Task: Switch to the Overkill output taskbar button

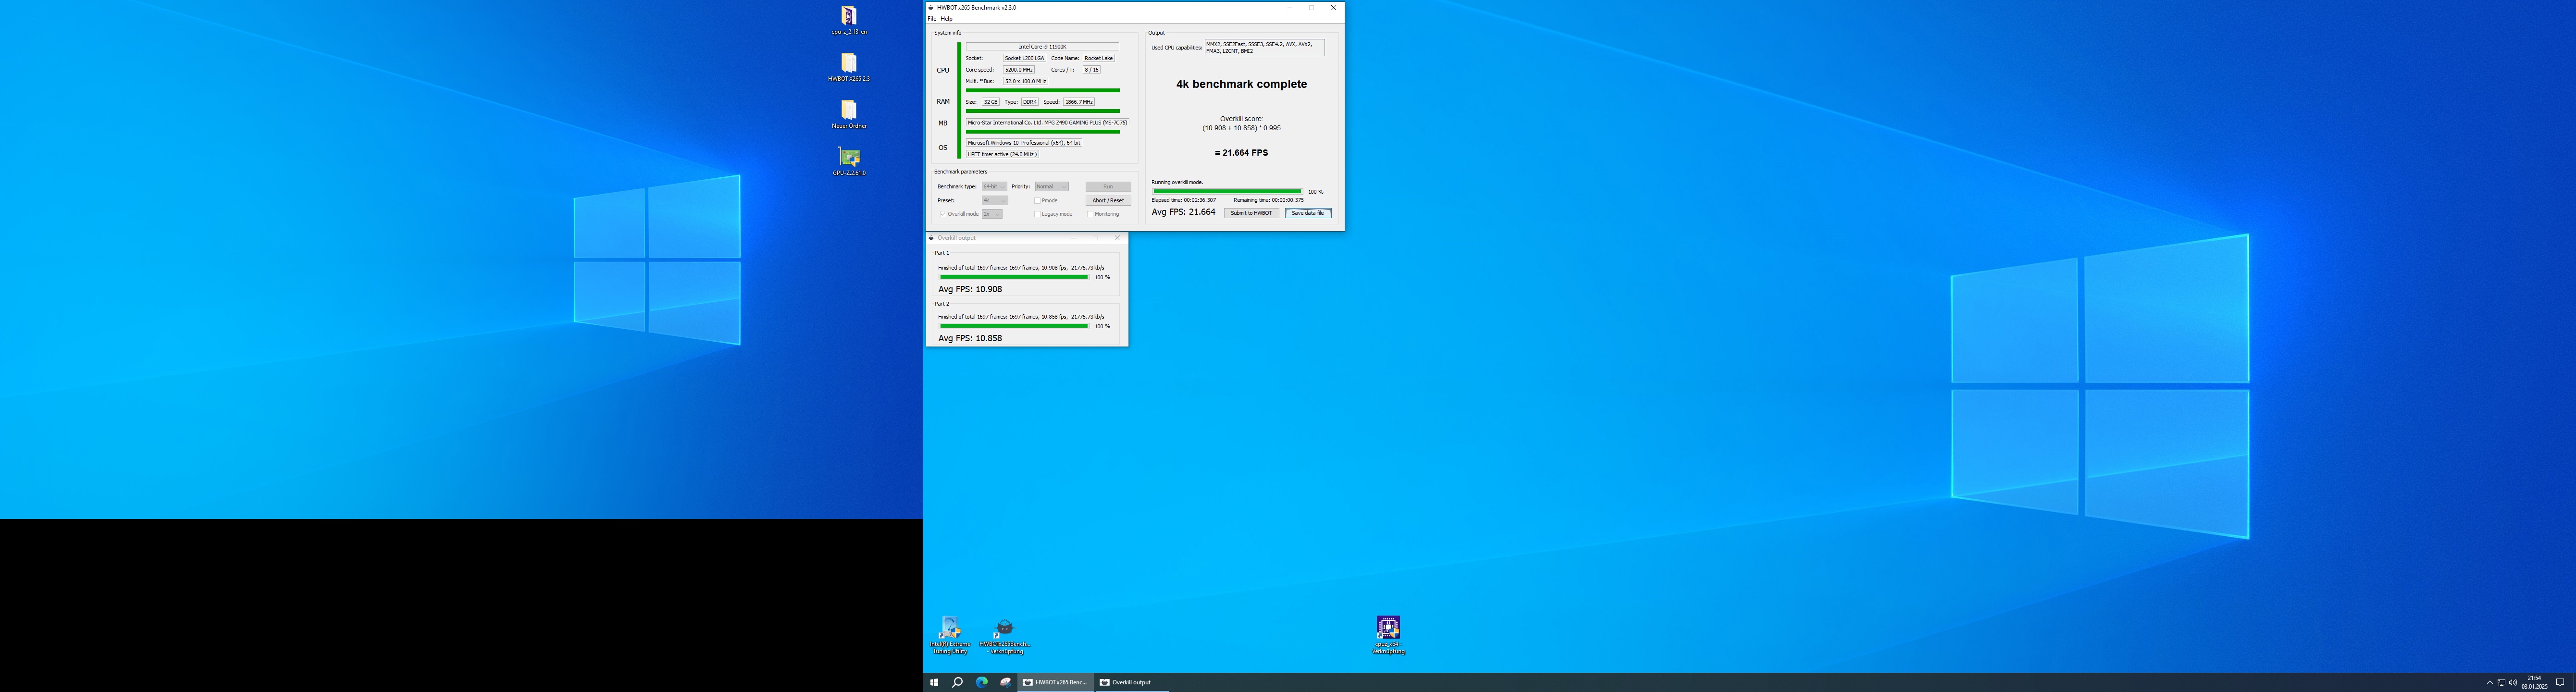Action: 1132,682
